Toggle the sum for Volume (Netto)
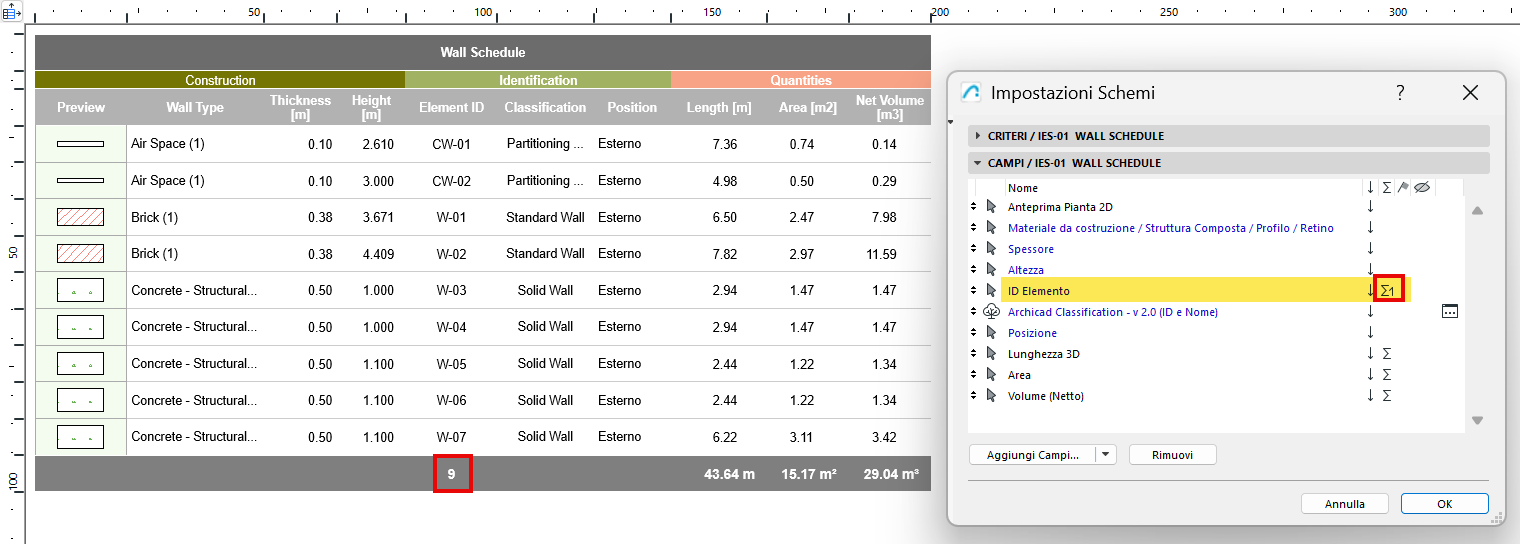This screenshot has width=1520, height=544. (1386, 396)
